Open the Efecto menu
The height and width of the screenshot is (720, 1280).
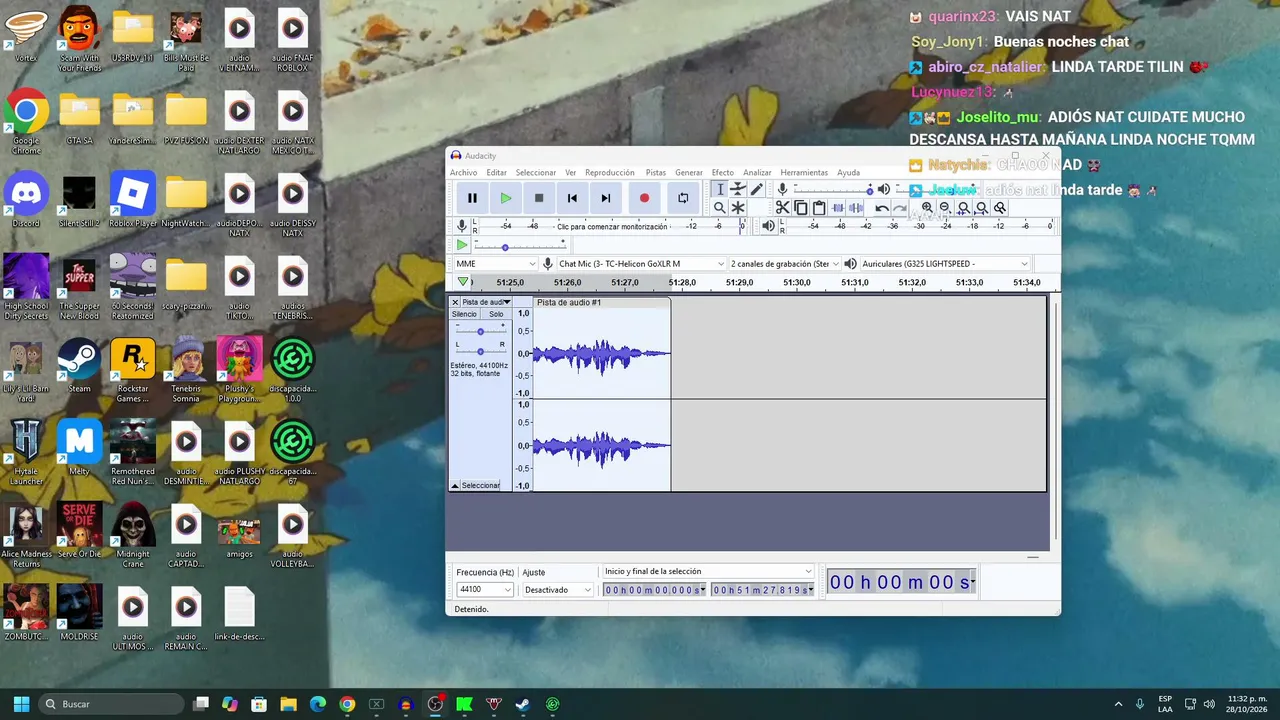click(722, 173)
